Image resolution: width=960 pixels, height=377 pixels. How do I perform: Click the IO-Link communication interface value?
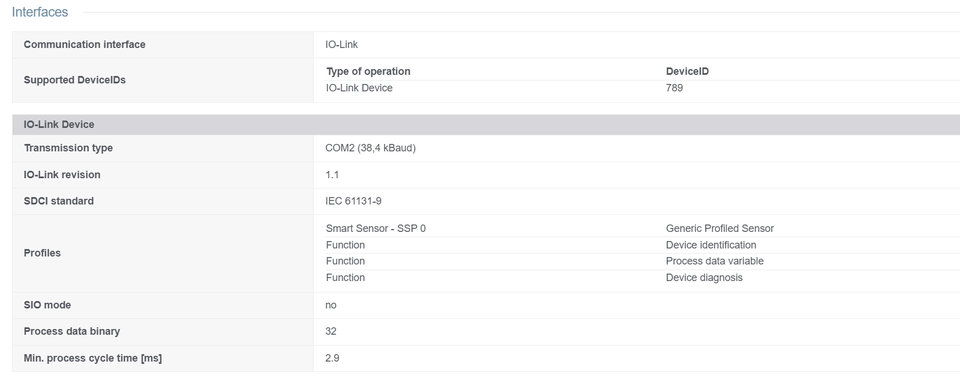[x=342, y=45]
